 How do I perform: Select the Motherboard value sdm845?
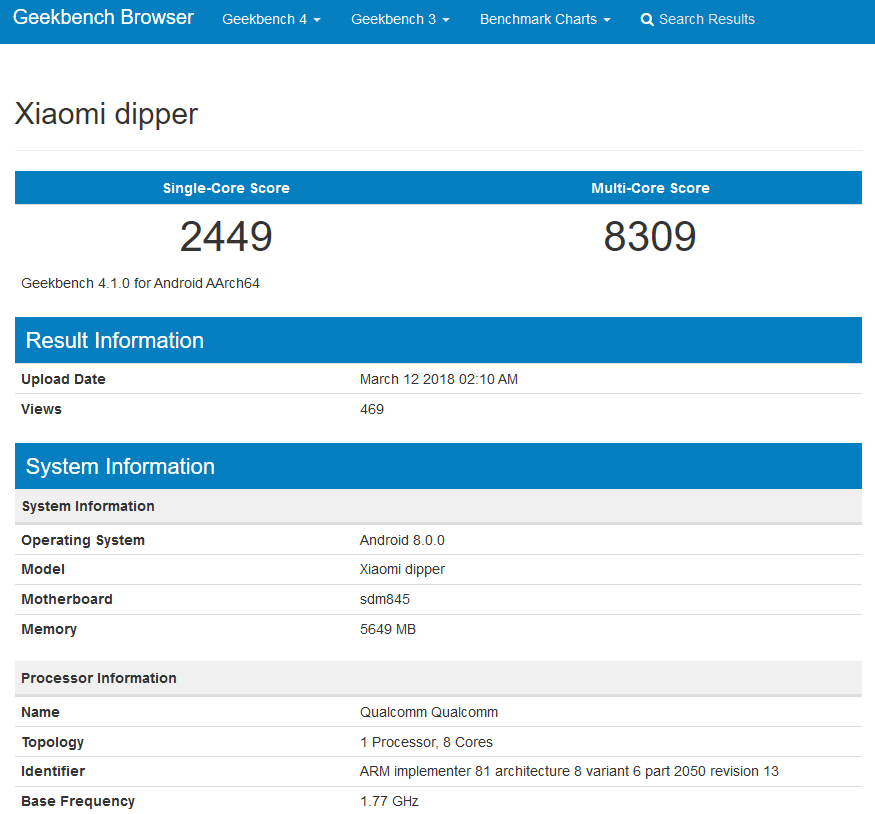tap(384, 600)
